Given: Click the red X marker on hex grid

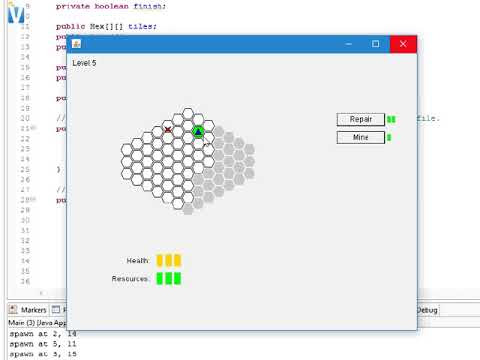Looking at the screenshot, I should pyautogui.click(x=168, y=129).
